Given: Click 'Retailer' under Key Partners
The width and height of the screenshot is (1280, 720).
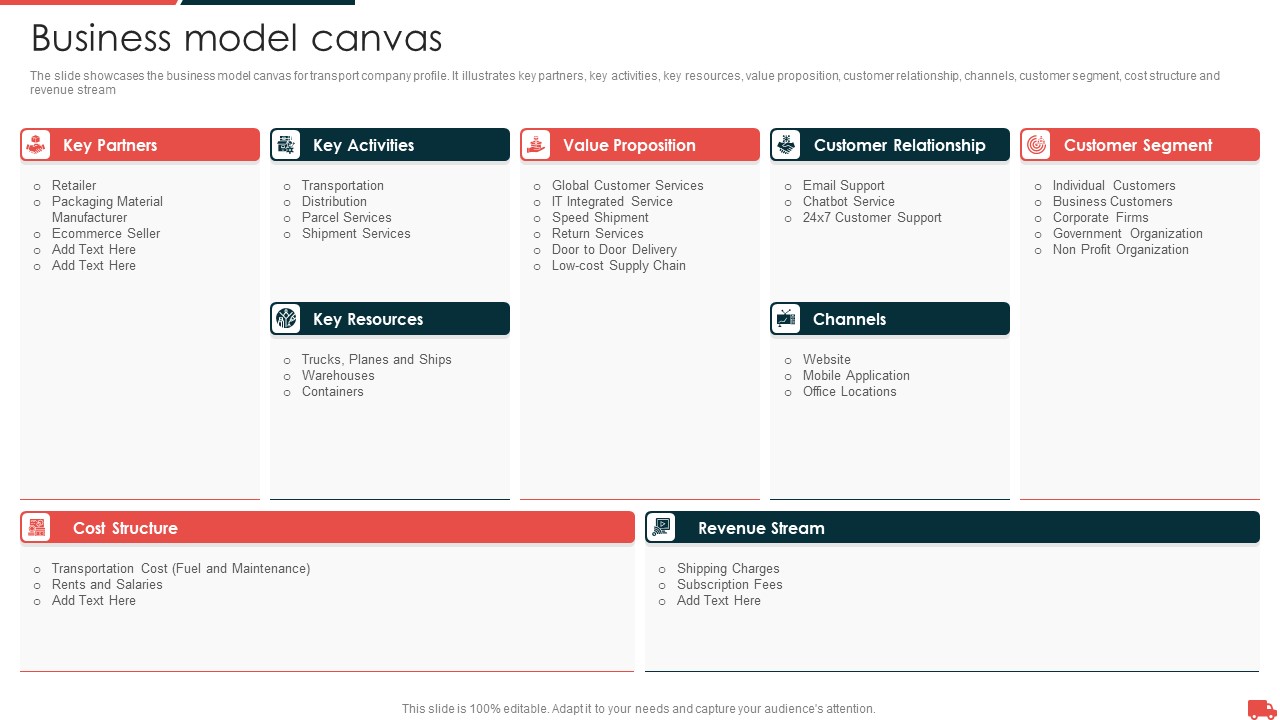Looking at the screenshot, I should coord(74,186).
